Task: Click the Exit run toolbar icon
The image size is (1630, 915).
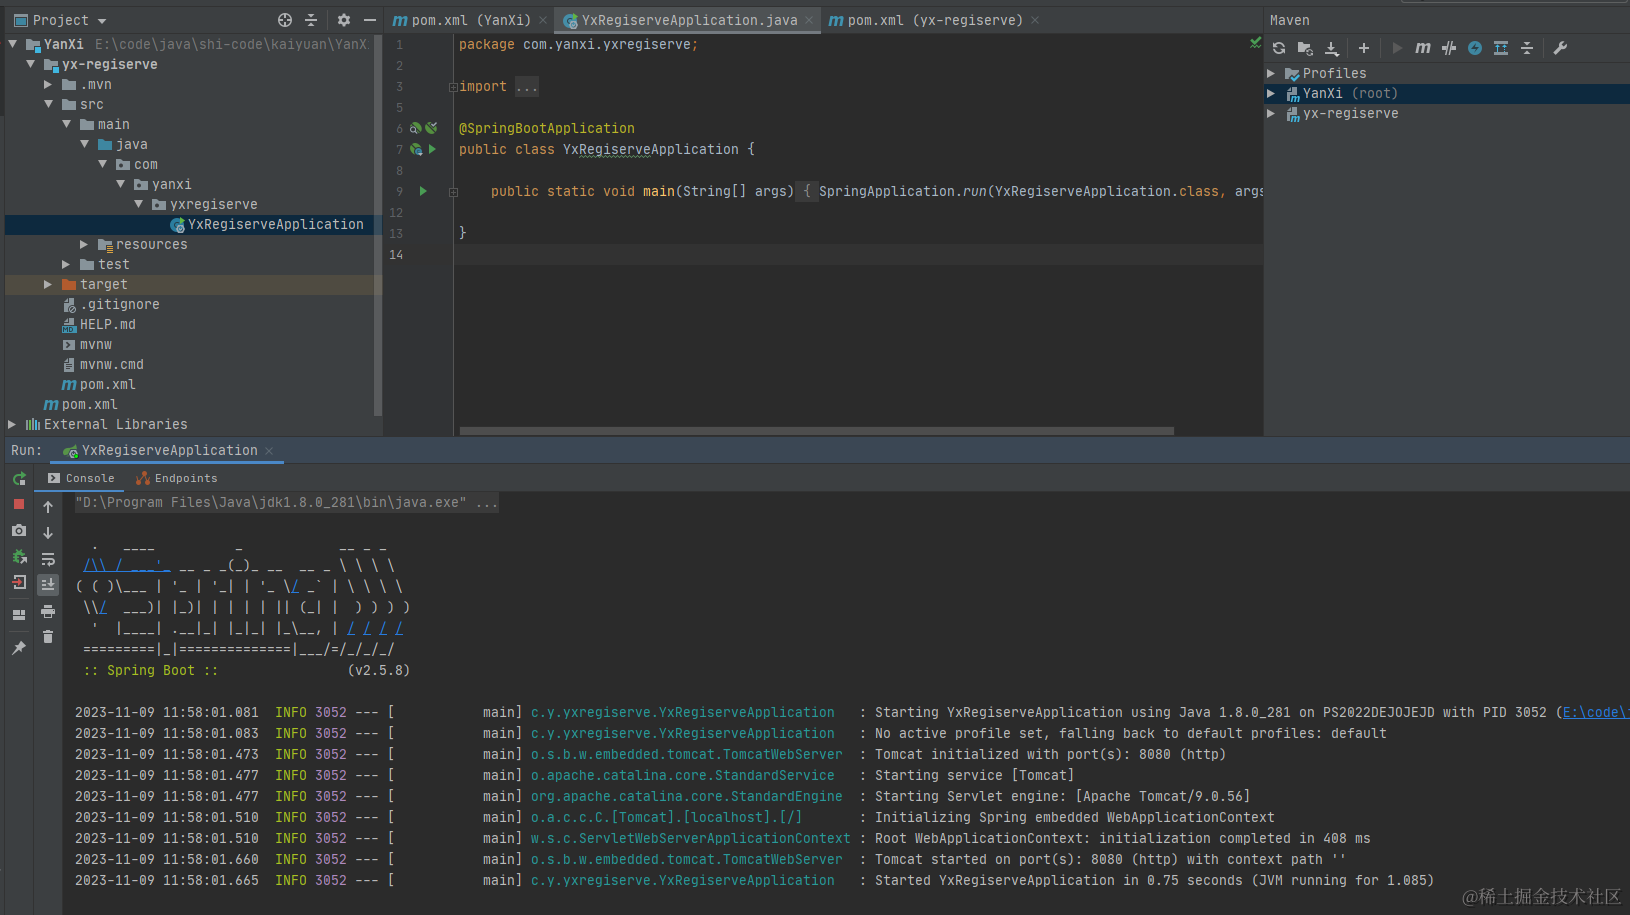Action: point(19,582)
